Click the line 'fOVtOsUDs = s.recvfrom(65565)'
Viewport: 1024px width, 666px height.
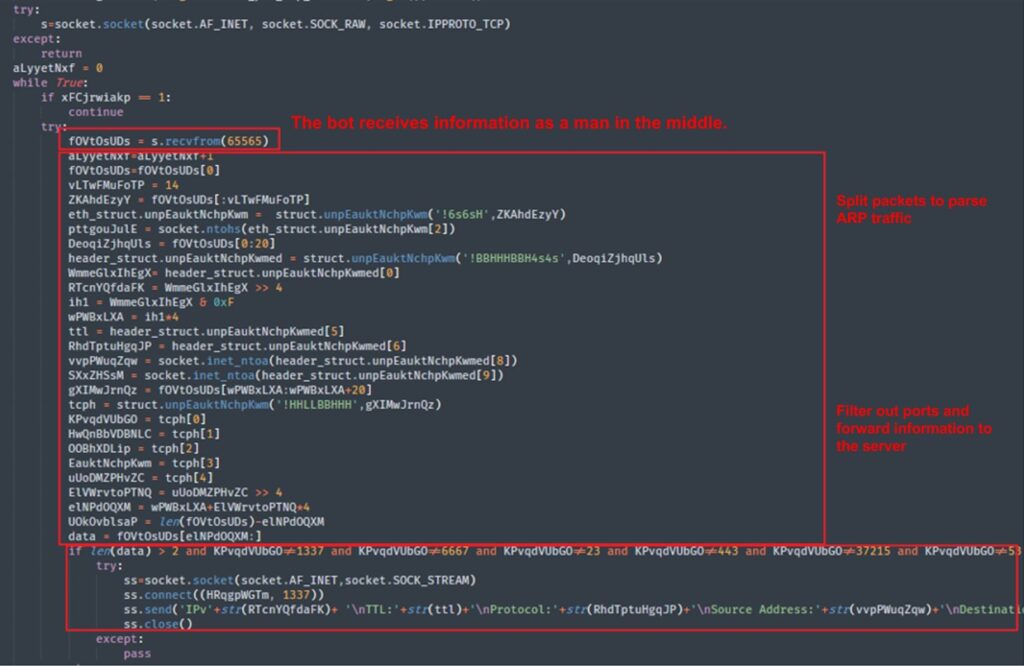coord(168,141)
